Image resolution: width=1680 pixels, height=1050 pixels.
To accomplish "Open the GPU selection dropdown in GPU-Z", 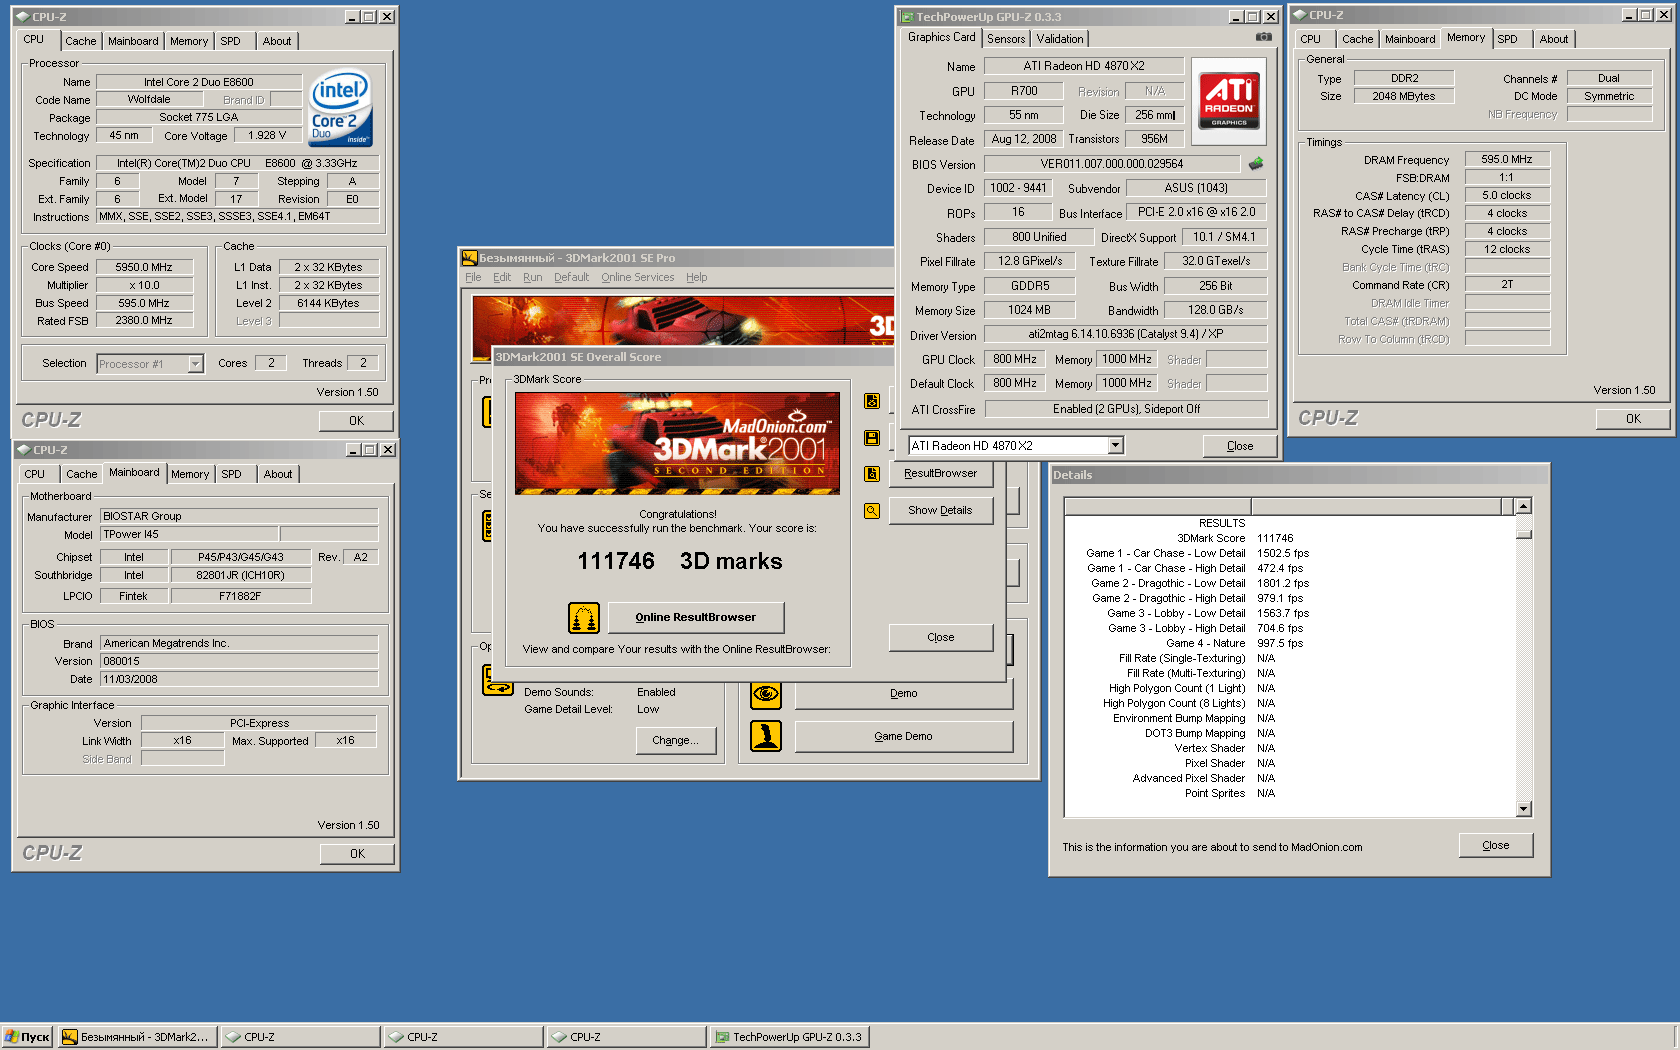I will click(x=1116, y=446).
